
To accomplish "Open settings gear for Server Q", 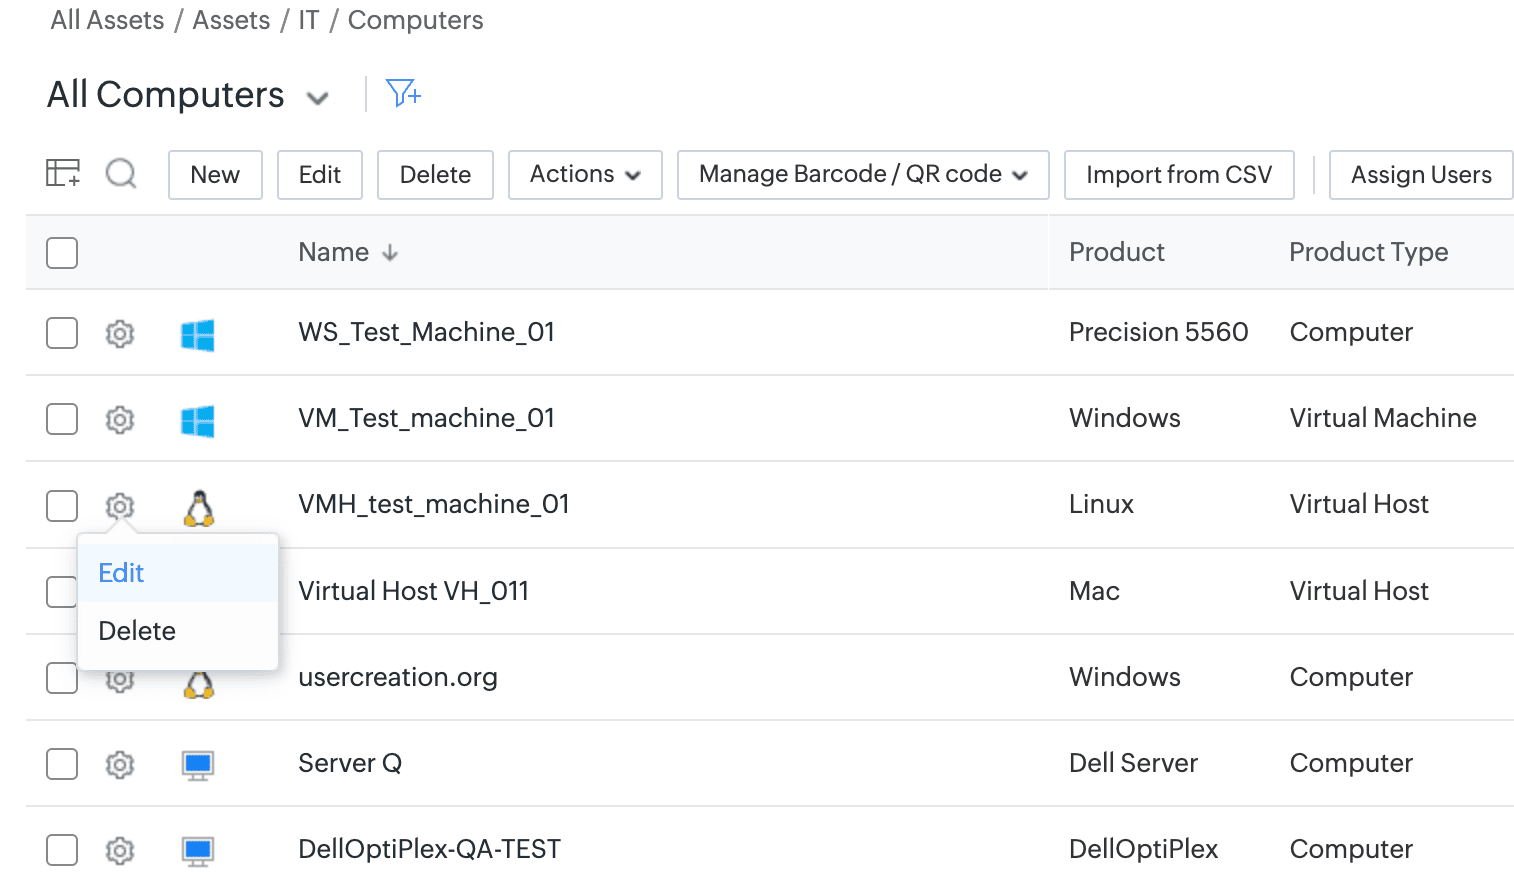I will pyautogui.click(x=120, y=765).
